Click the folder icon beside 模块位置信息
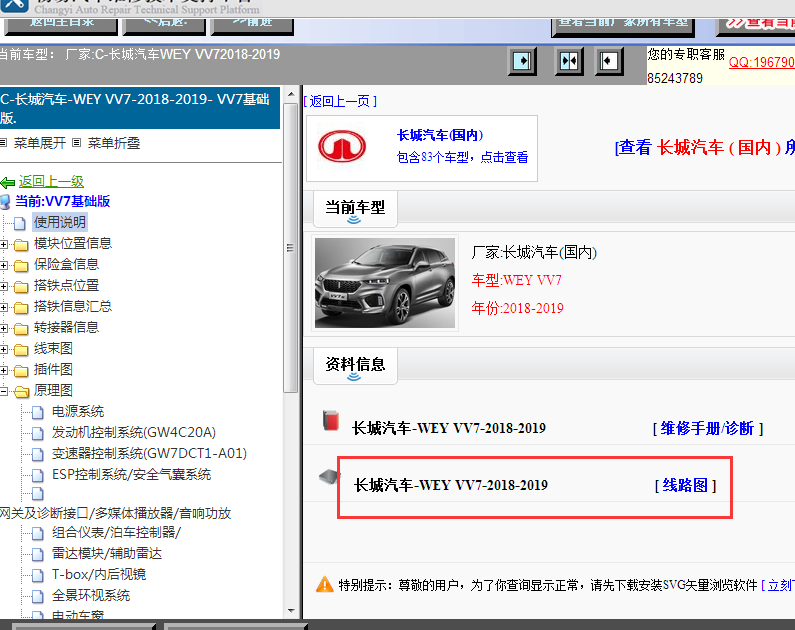This screenshot has height=630, width=795. click(21, 245)
